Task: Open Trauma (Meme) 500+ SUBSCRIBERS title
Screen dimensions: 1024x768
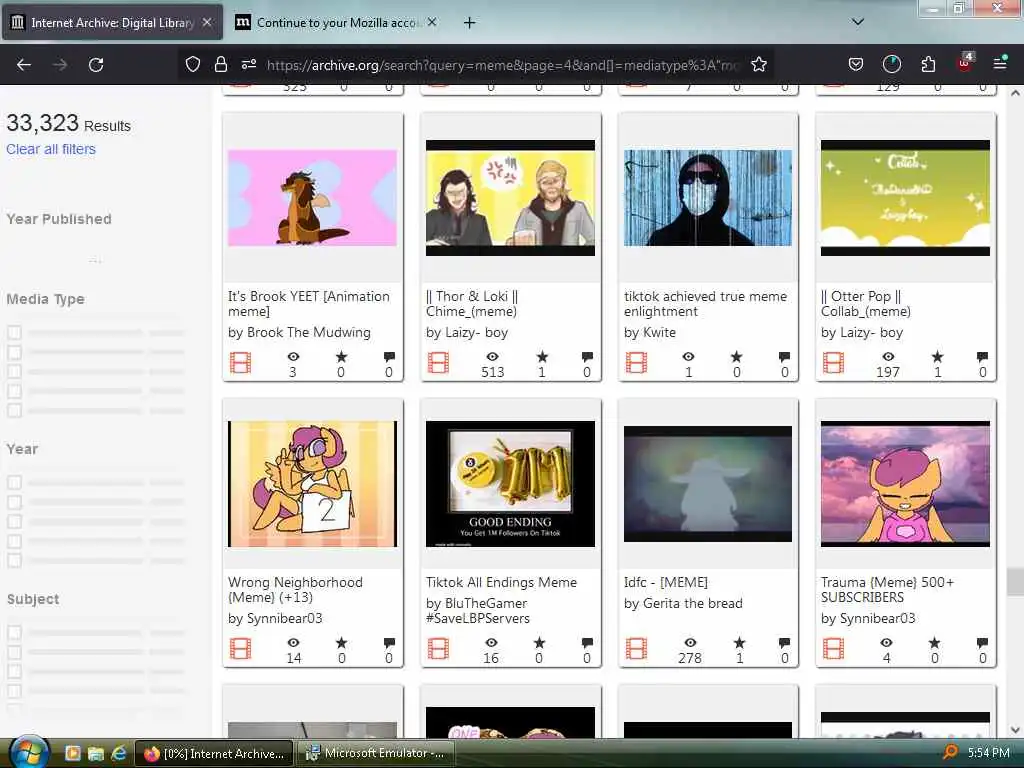Action: 888,590
